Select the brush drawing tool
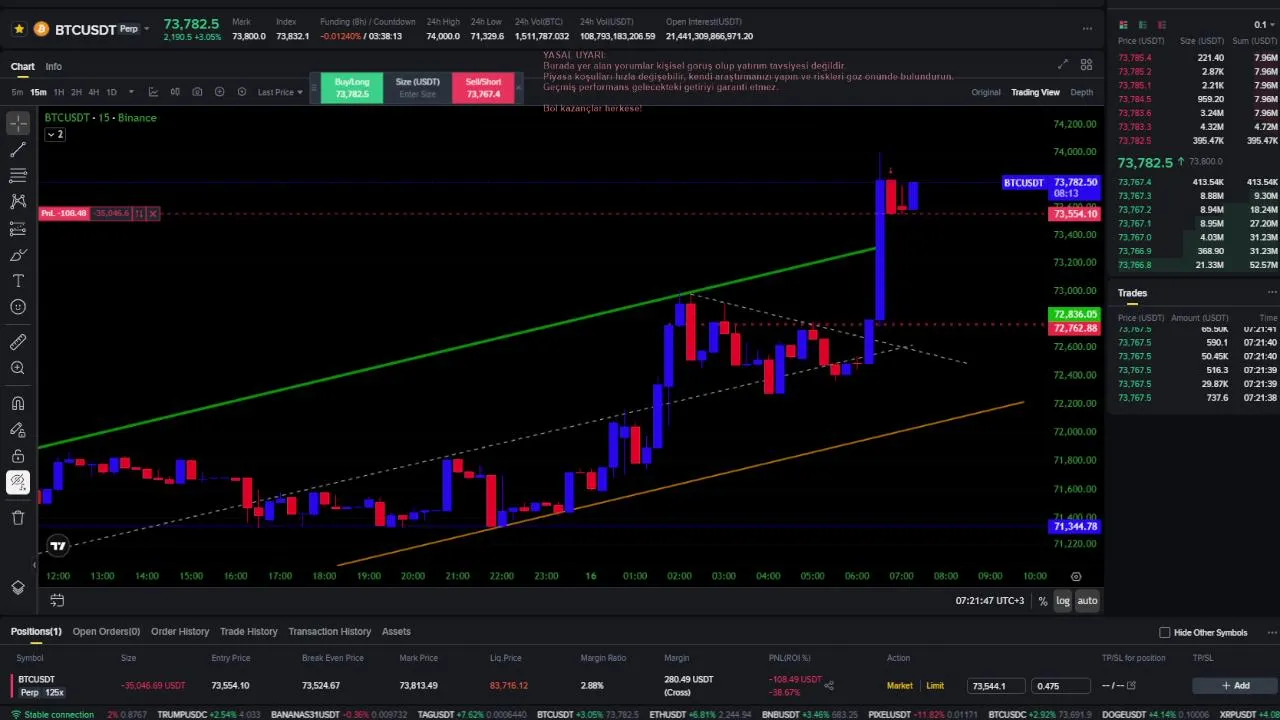This screenshot has width=1280, height=720. click(18, 255)
